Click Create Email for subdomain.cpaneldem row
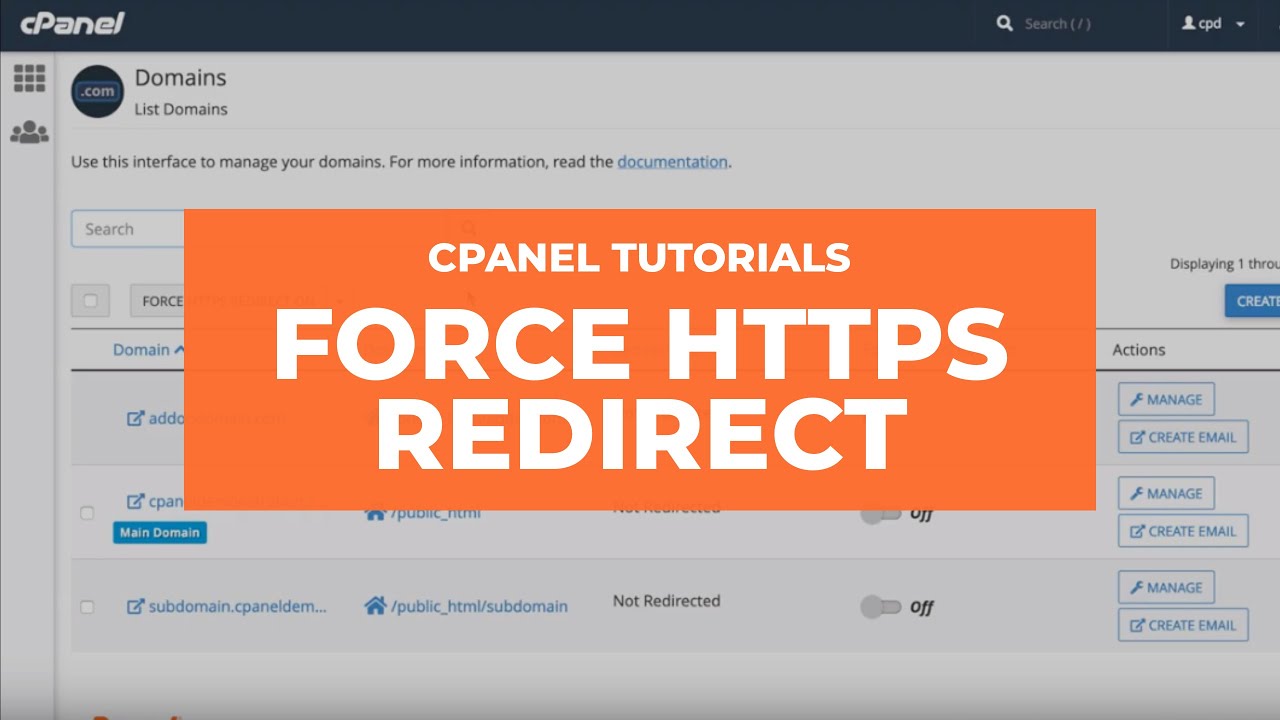Viewport: 1280px width, 720px height. coord(1183,625)
